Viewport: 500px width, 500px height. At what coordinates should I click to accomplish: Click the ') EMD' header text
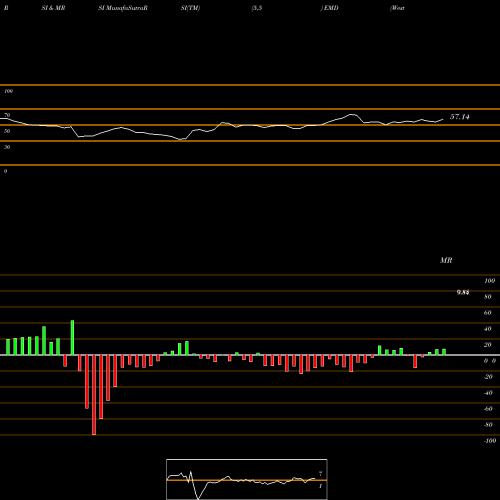pos(329,8)
